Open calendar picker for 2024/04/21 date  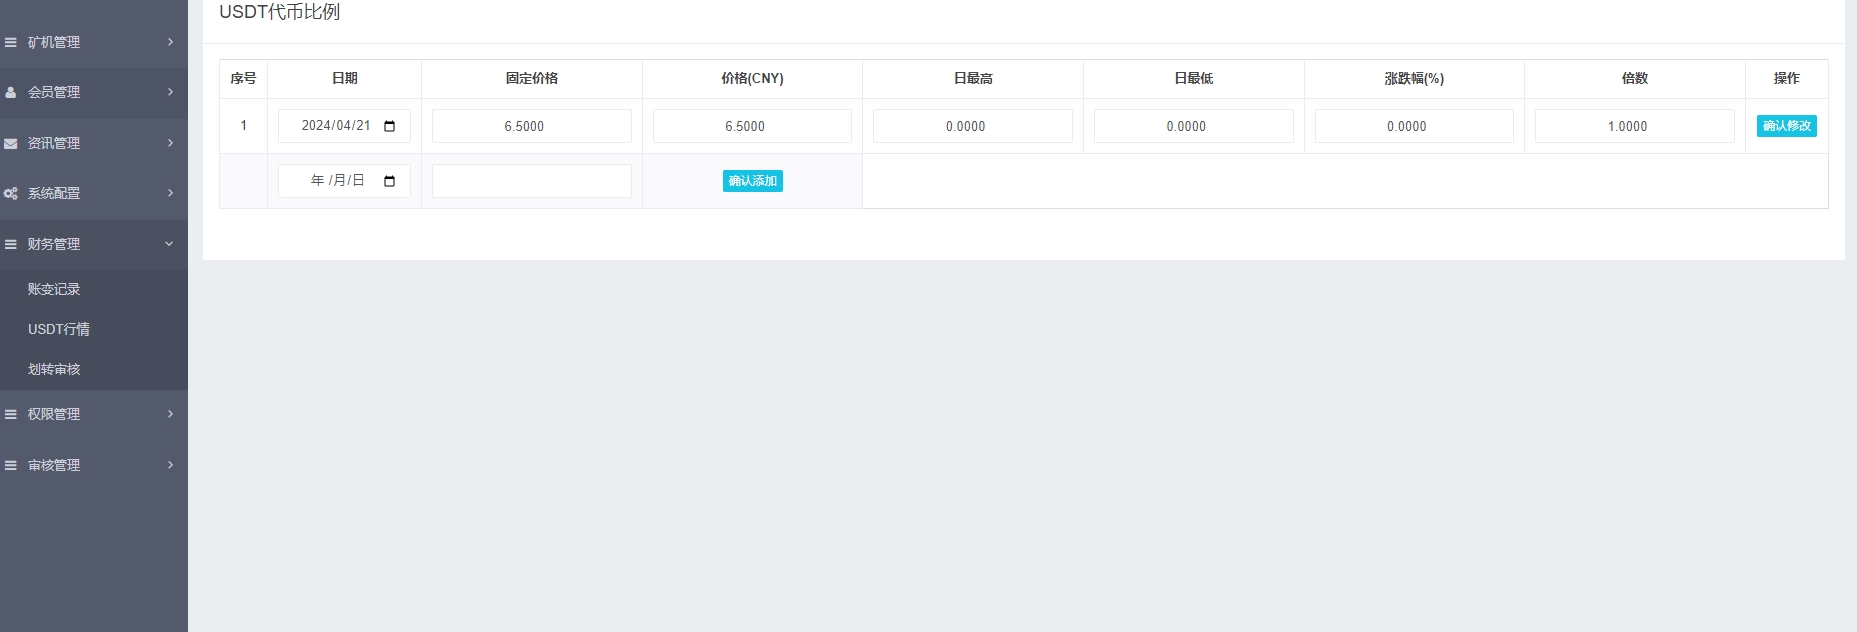(x=390, y=126)
